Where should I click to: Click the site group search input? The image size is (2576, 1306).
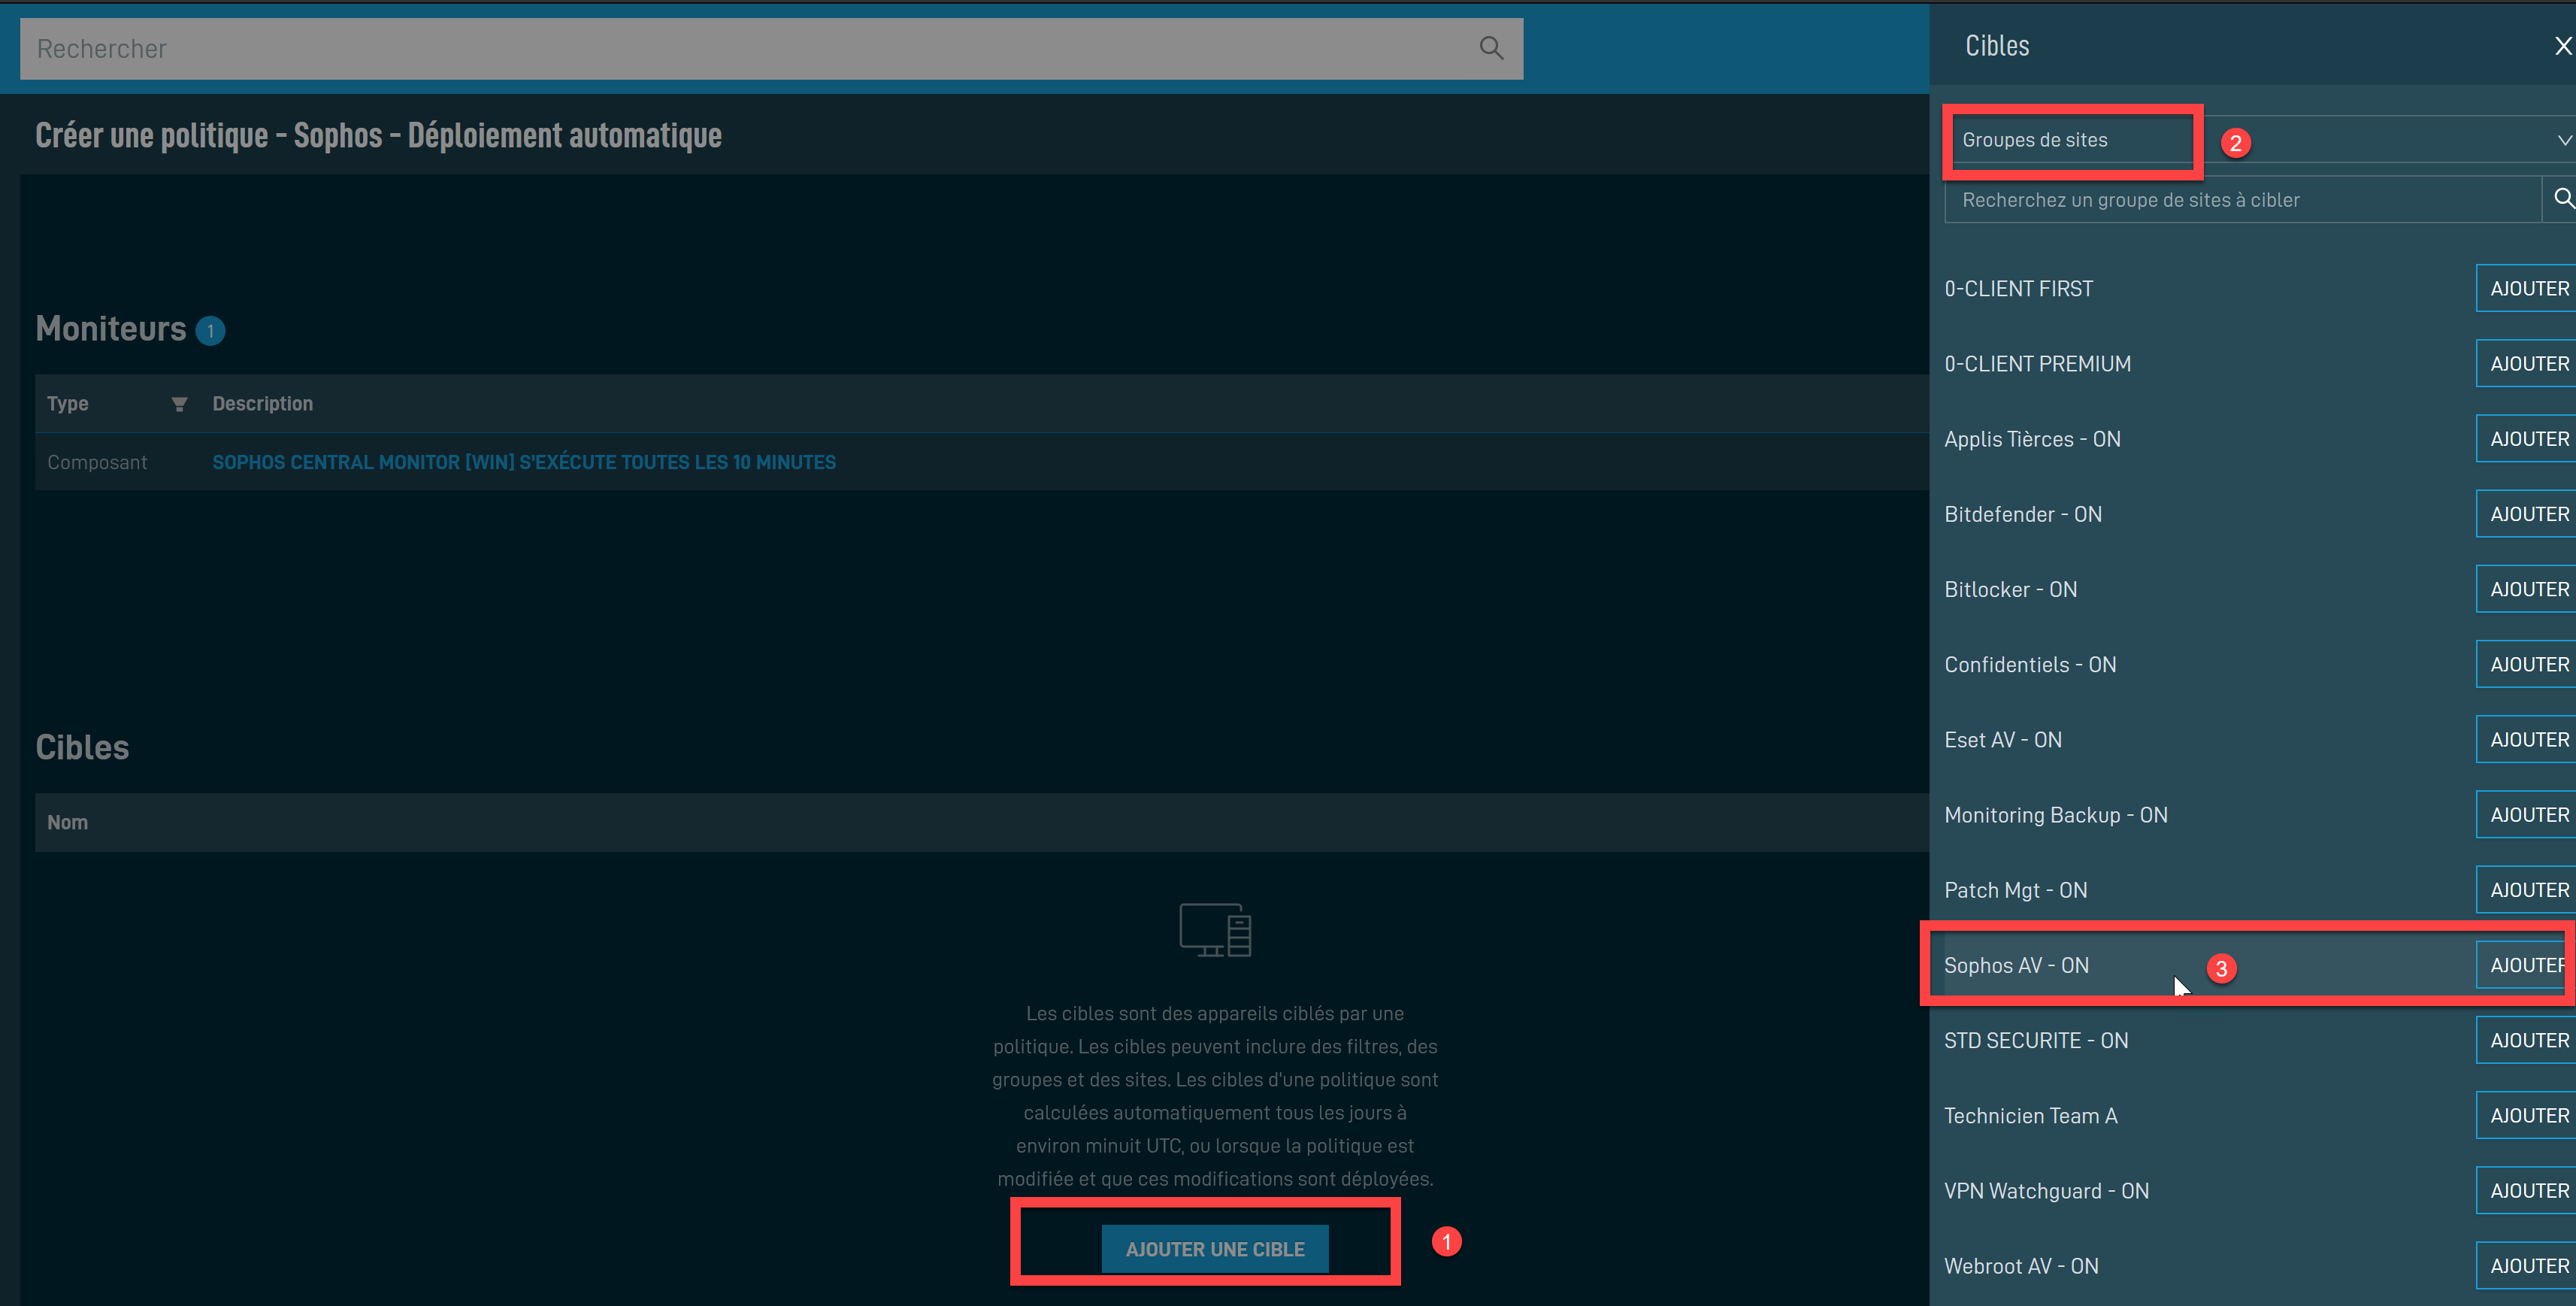point(2240,200)
